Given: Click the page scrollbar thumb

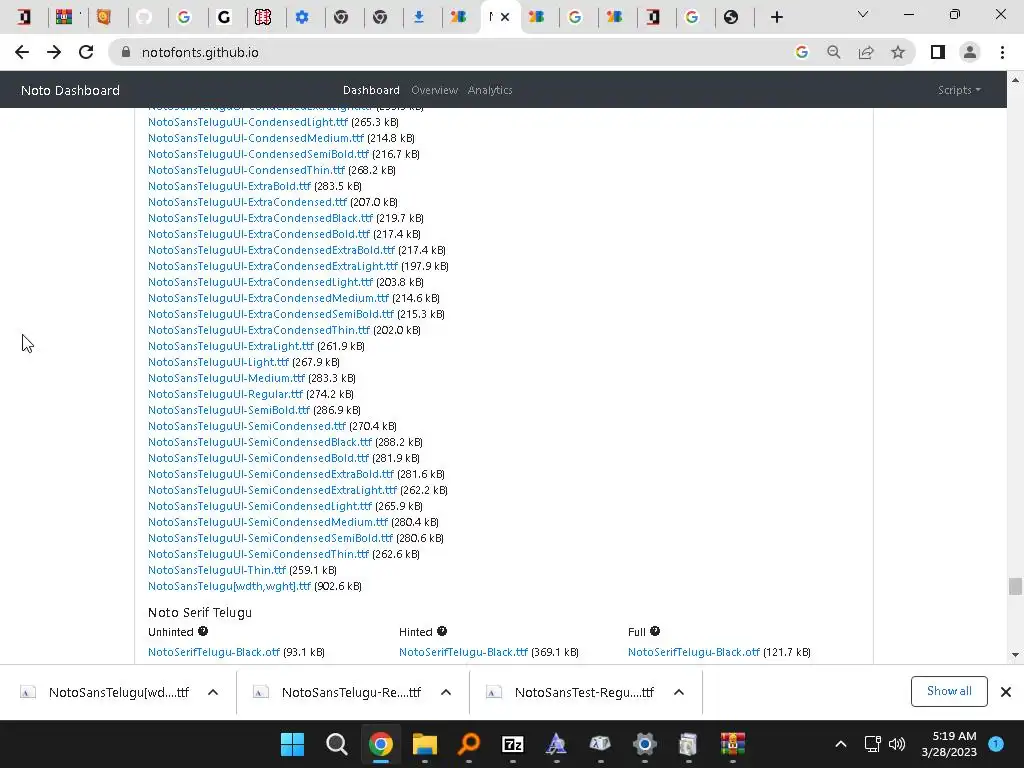Looking at the screenshot, I should pos(1015,586).
